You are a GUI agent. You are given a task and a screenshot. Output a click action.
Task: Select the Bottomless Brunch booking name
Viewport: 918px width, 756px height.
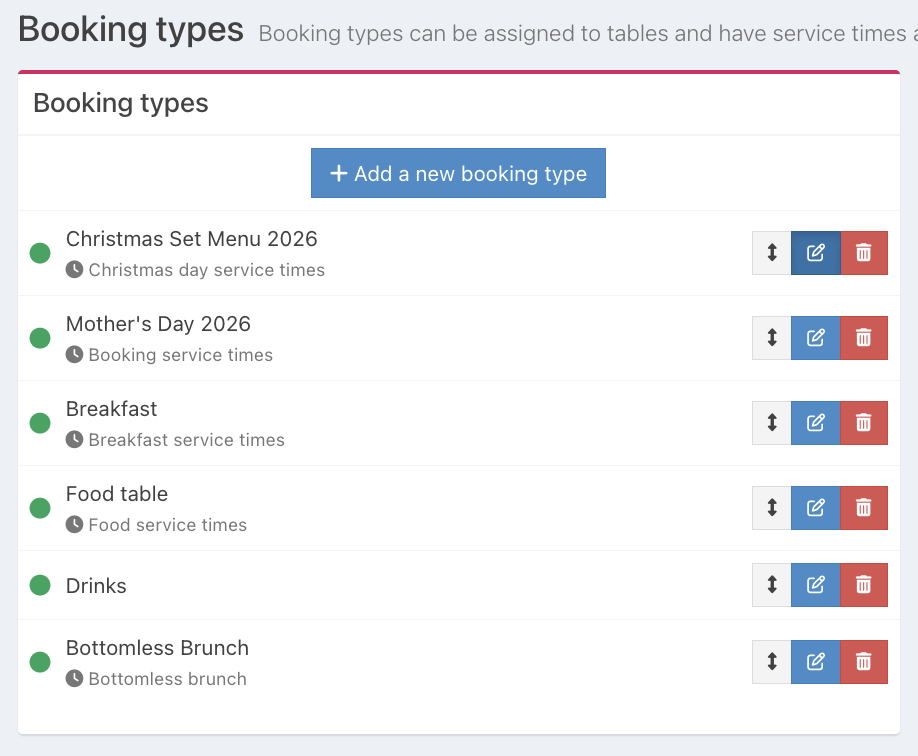click(x=157, y=648)
